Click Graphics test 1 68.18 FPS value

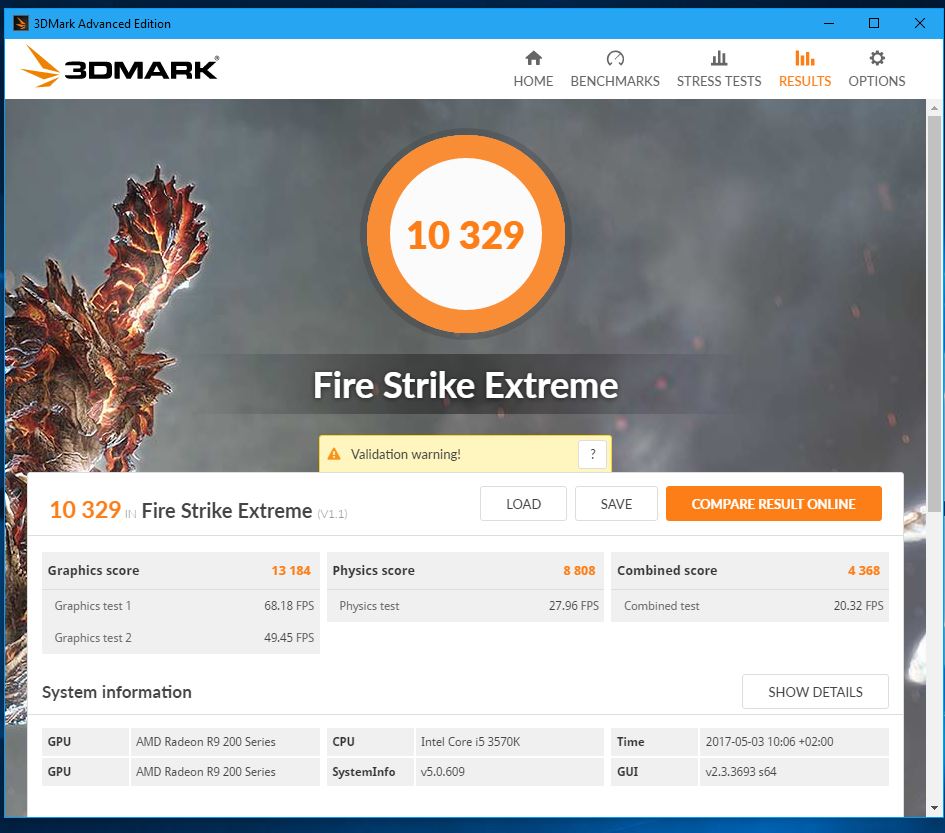point(289,606)
